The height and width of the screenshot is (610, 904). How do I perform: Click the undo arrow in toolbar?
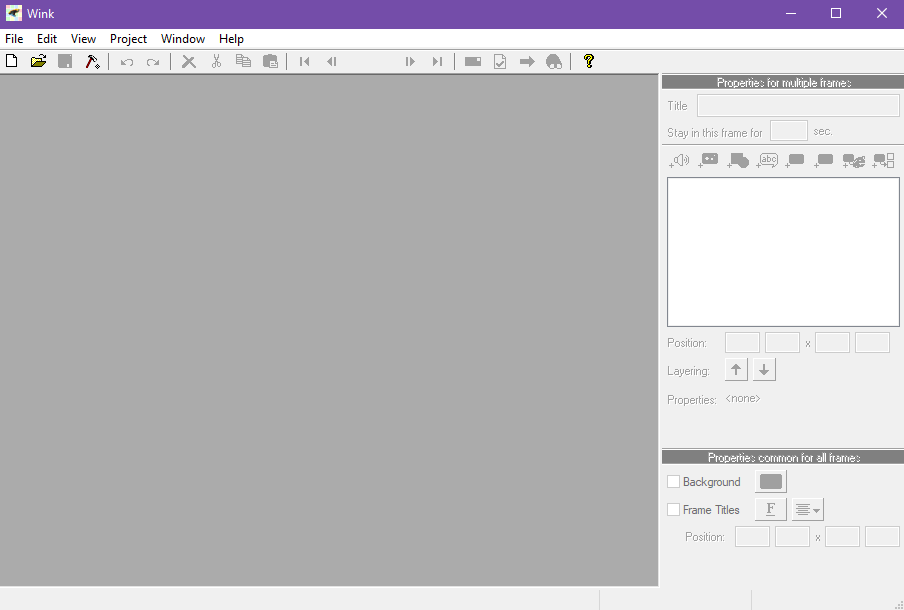point(127,62)
